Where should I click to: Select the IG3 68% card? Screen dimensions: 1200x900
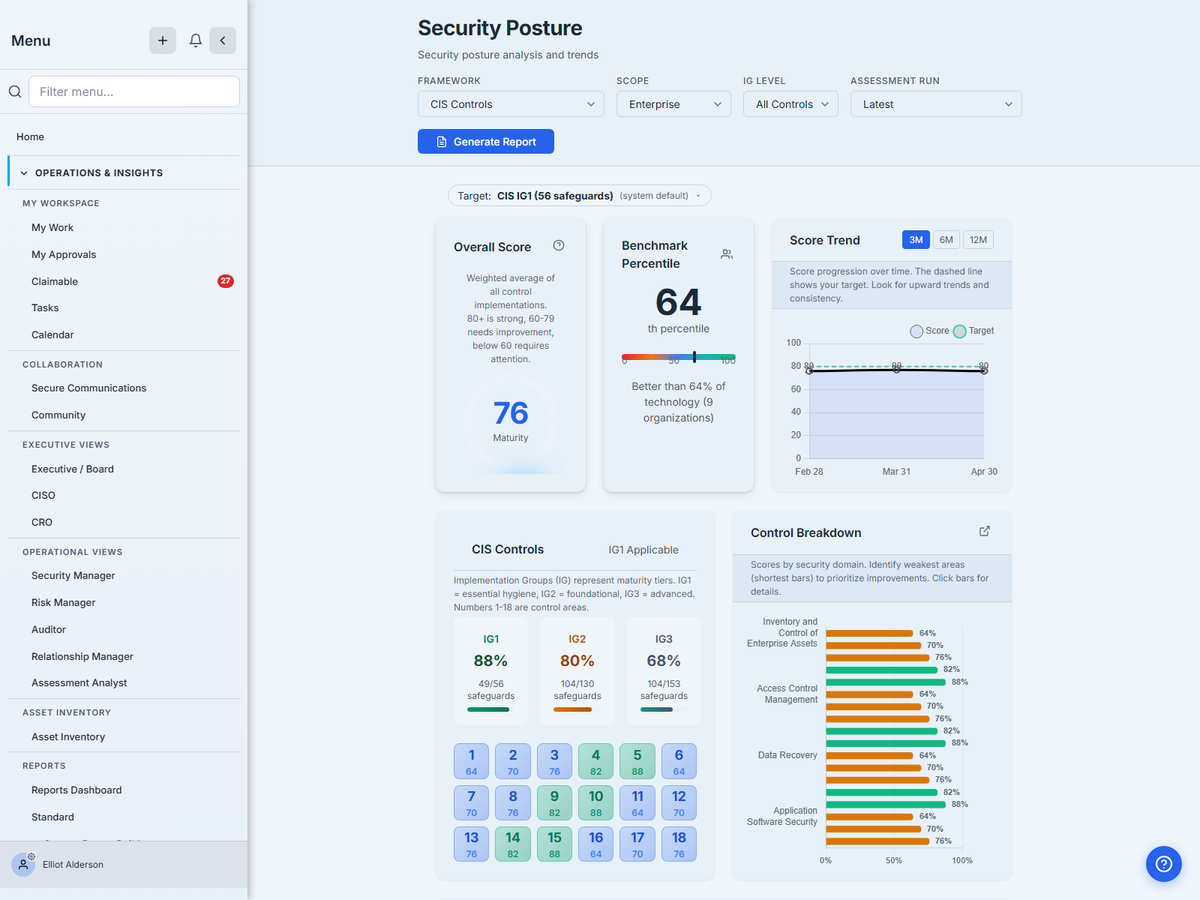(664, 671)
